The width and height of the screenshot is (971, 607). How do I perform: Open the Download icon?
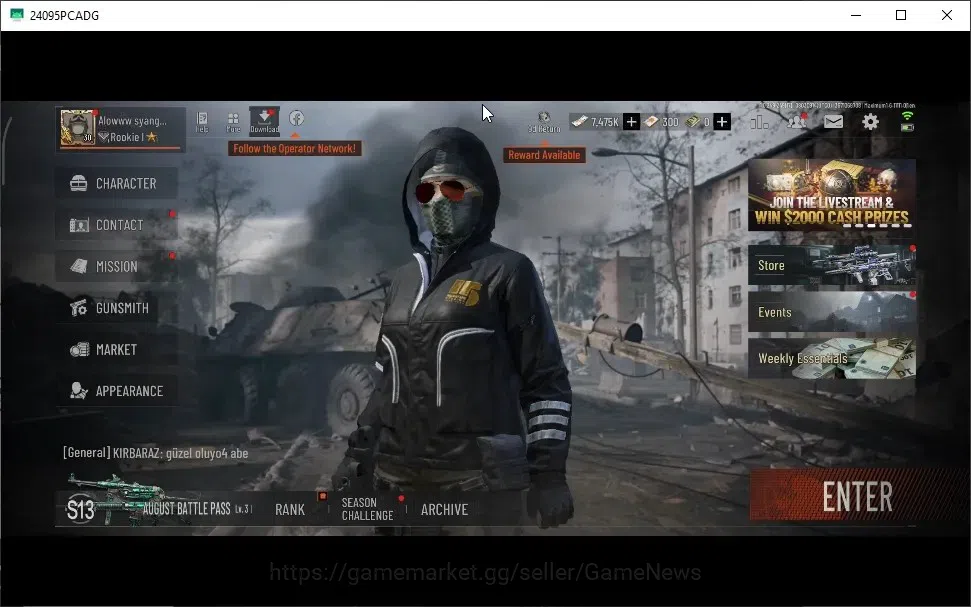point(264,120)
